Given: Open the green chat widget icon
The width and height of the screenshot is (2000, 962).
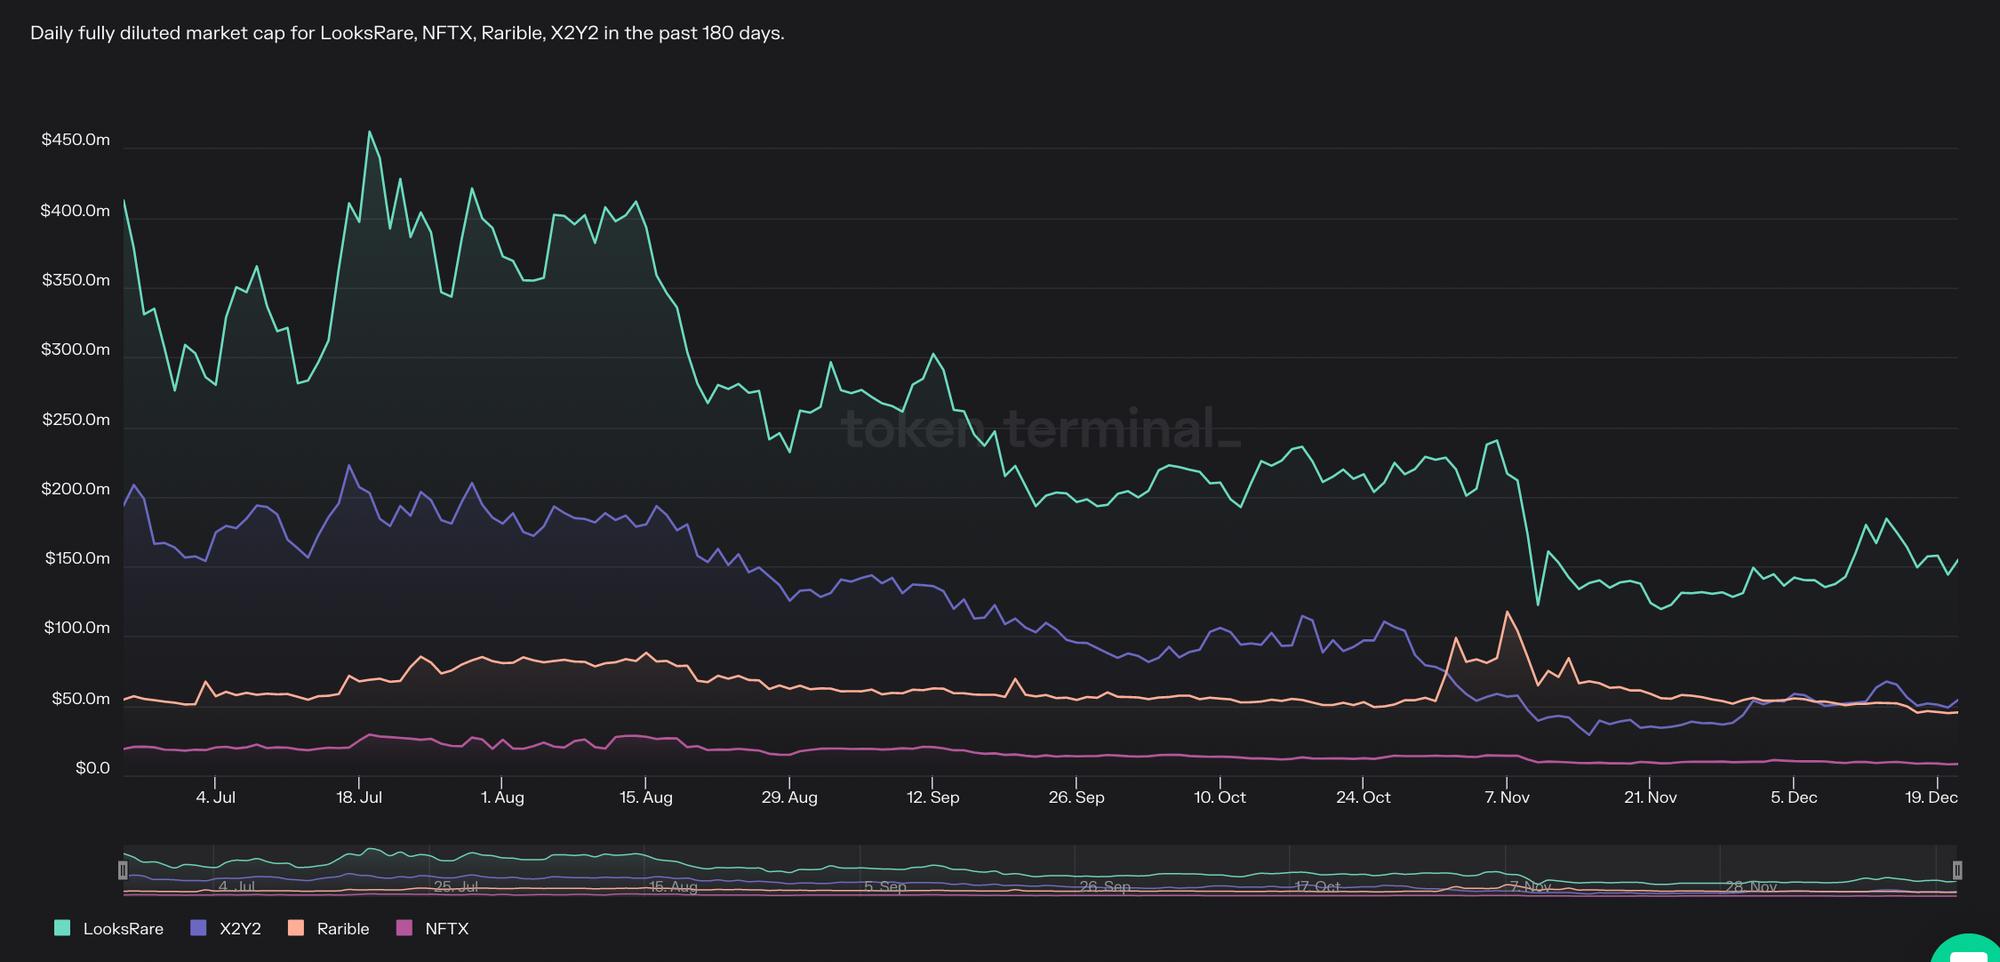Looking at the screenshot, I should [1968, 950].
